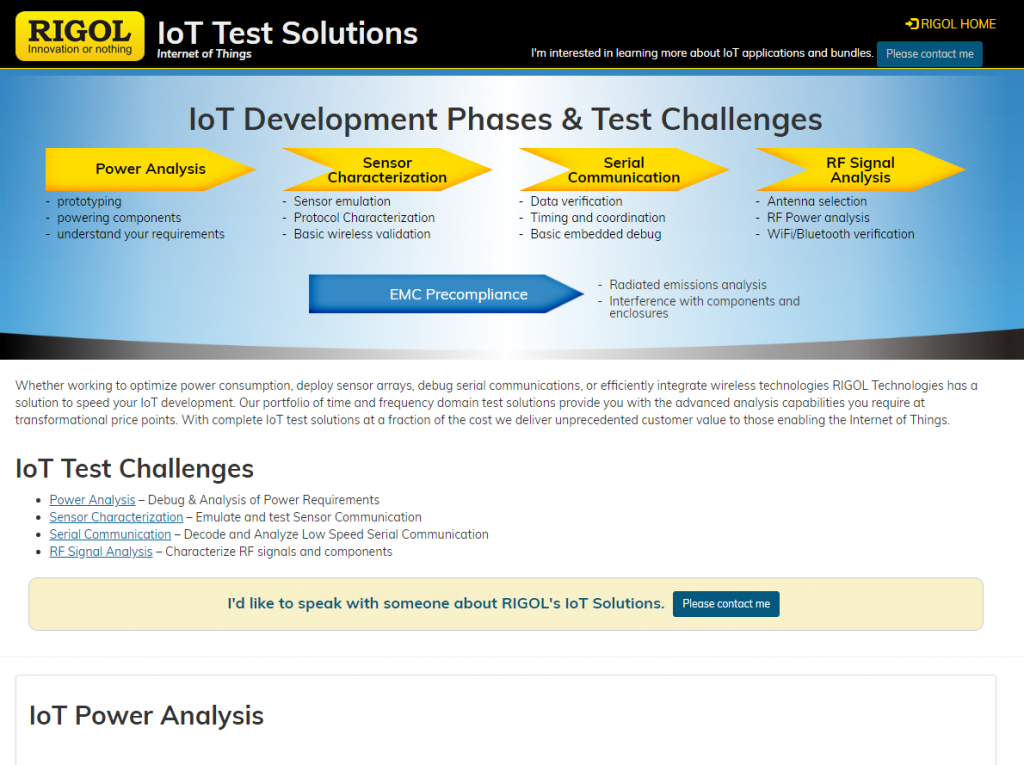
Task: Open the Serial Communication list link
Action: point(110,534)
